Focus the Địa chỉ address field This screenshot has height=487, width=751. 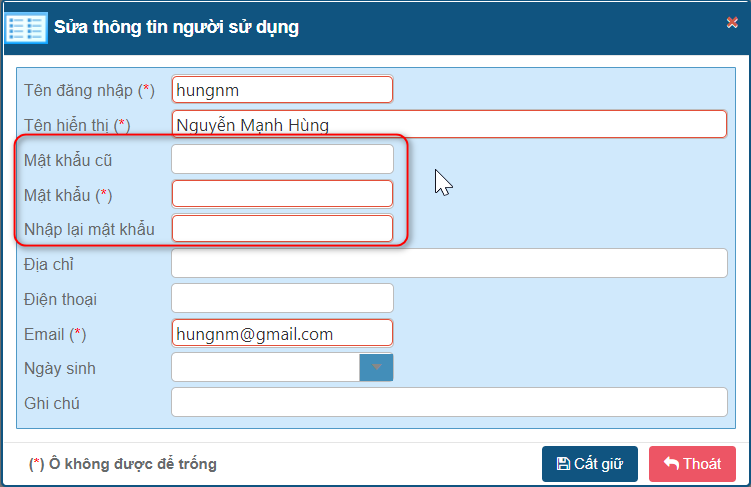(x=448, y=263)
